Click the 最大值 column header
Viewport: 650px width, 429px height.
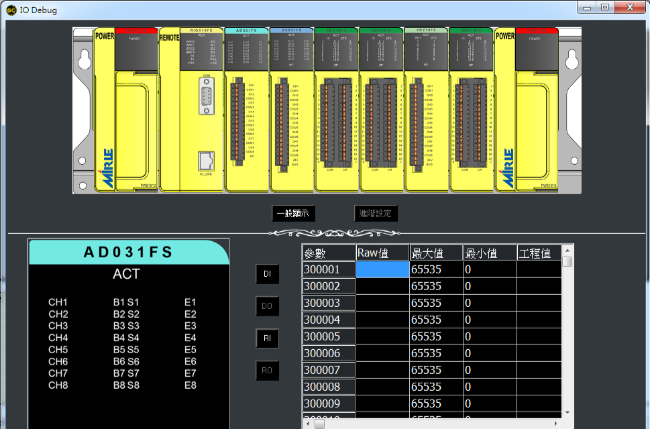(434, 253)
